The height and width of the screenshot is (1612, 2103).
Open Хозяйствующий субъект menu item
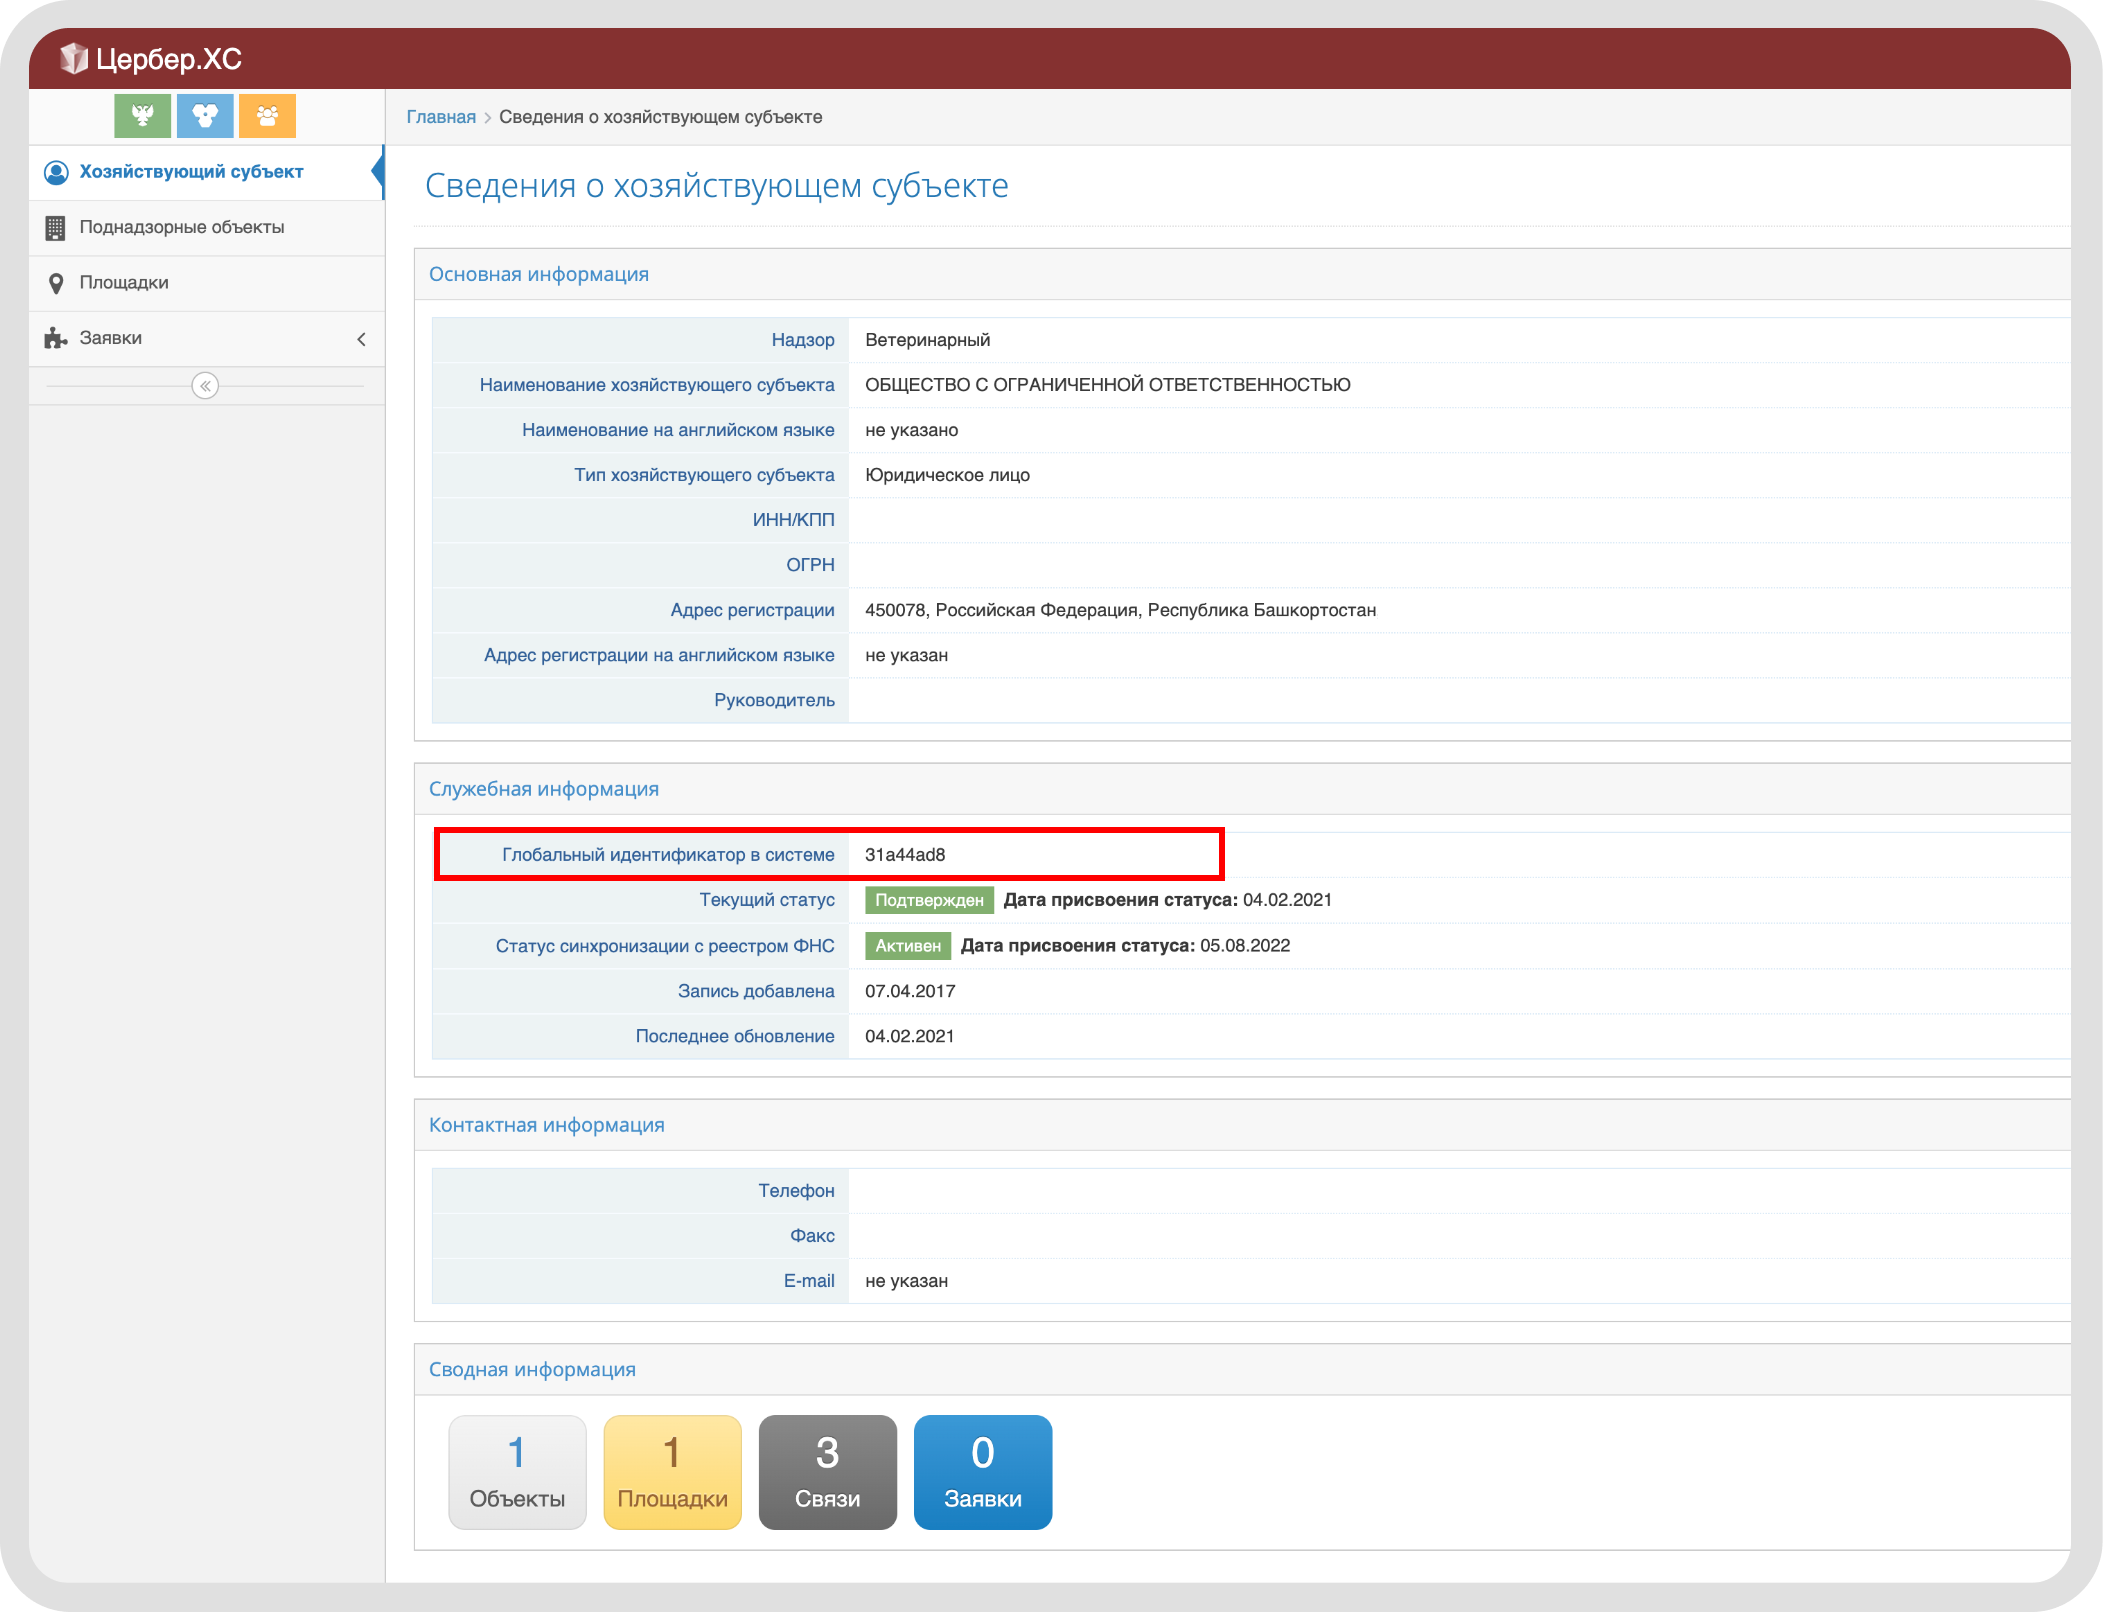tap(206, 172)
